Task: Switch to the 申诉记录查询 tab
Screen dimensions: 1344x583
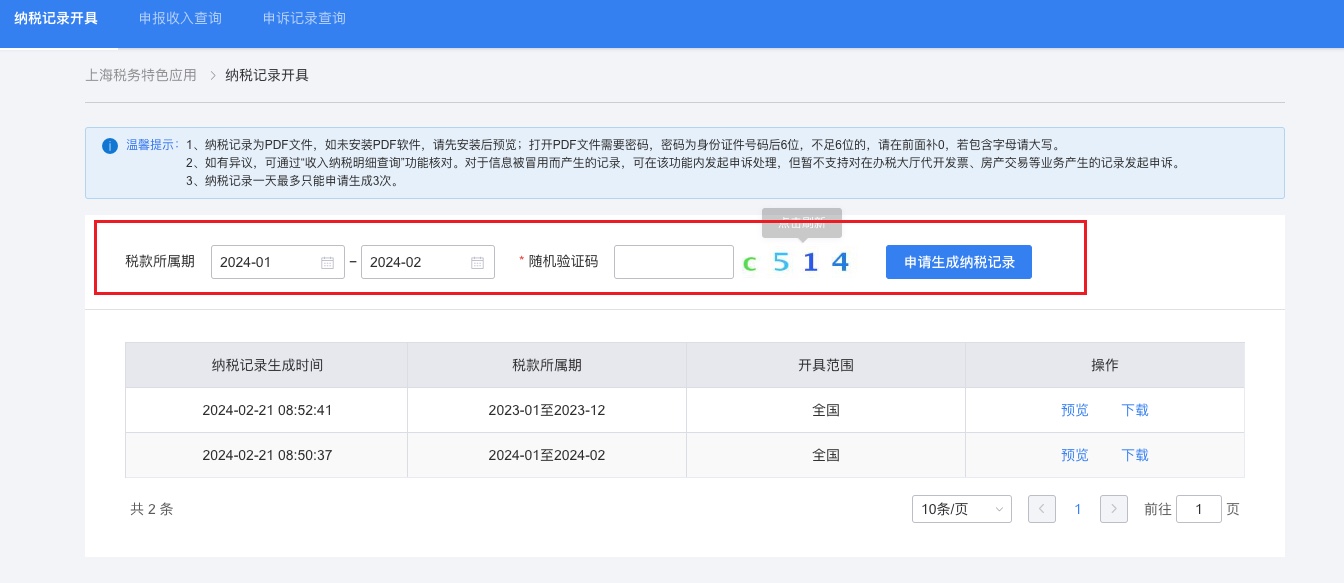Action: point(304,19)
